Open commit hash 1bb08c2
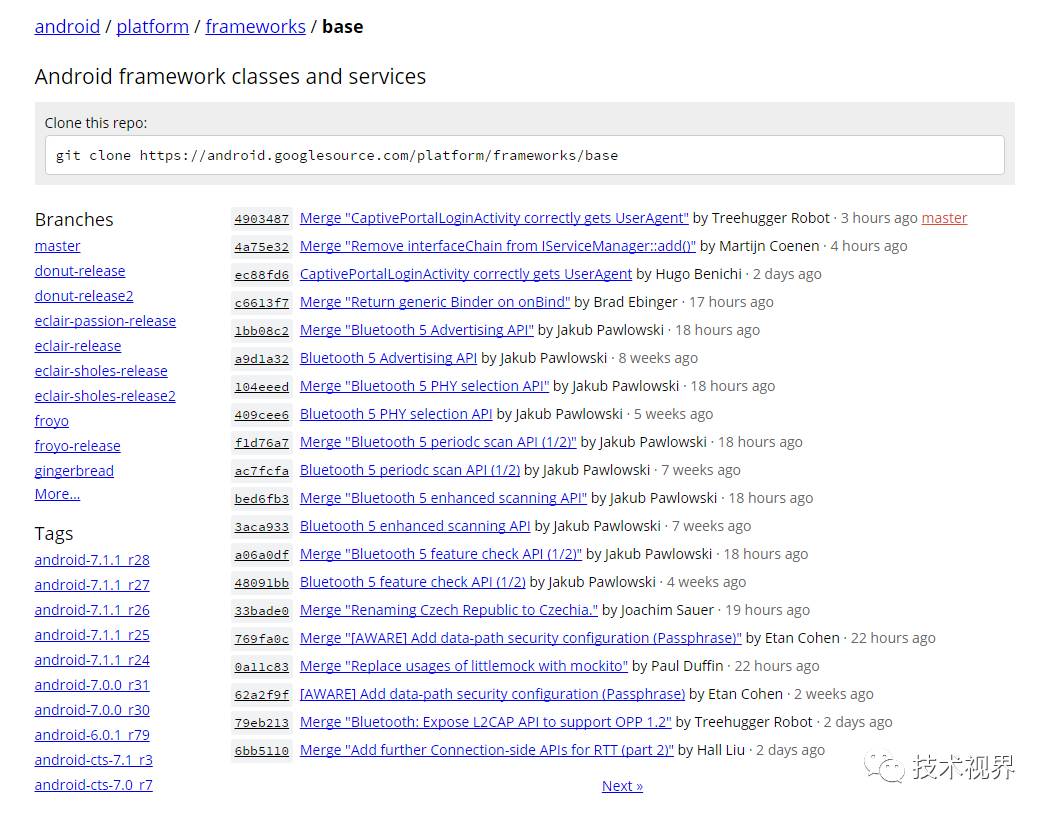This screenshot has height=814, width=1050. (262, 331)
